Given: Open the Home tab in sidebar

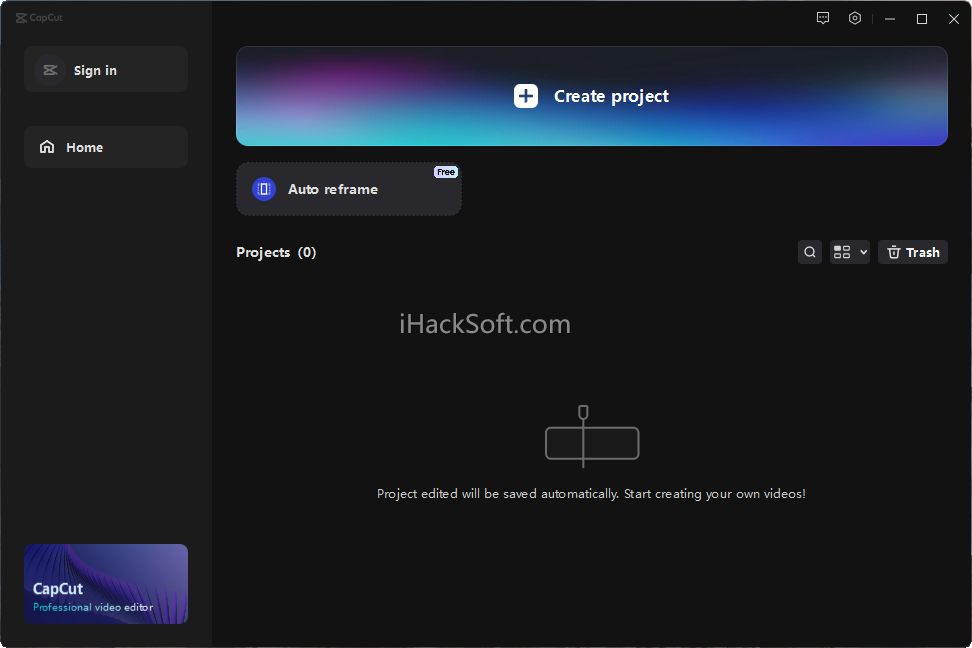Looking at the screenshot, I should (106, 147).
